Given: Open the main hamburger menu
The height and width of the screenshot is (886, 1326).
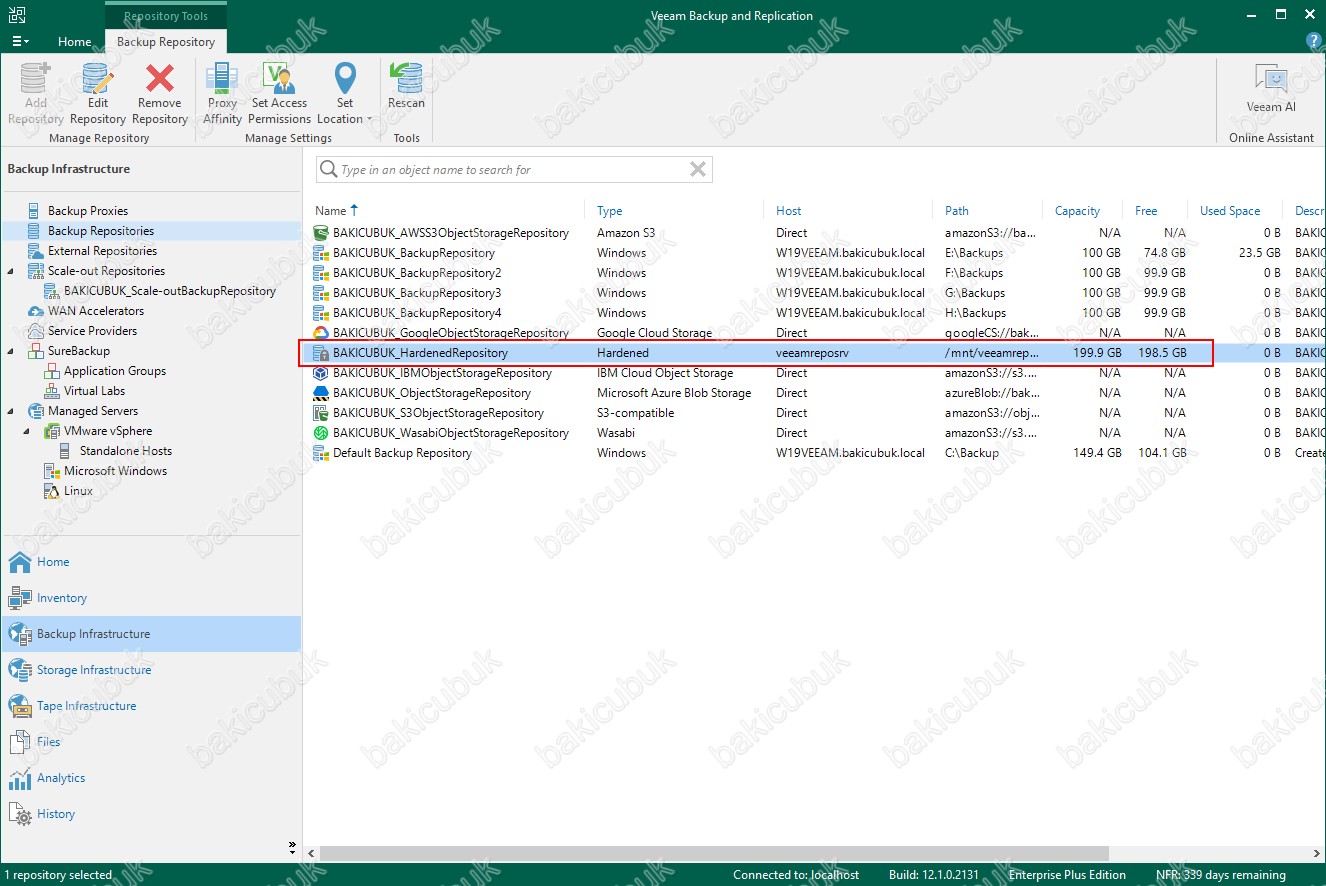Looking at the screenshot, I should point(20,42).
